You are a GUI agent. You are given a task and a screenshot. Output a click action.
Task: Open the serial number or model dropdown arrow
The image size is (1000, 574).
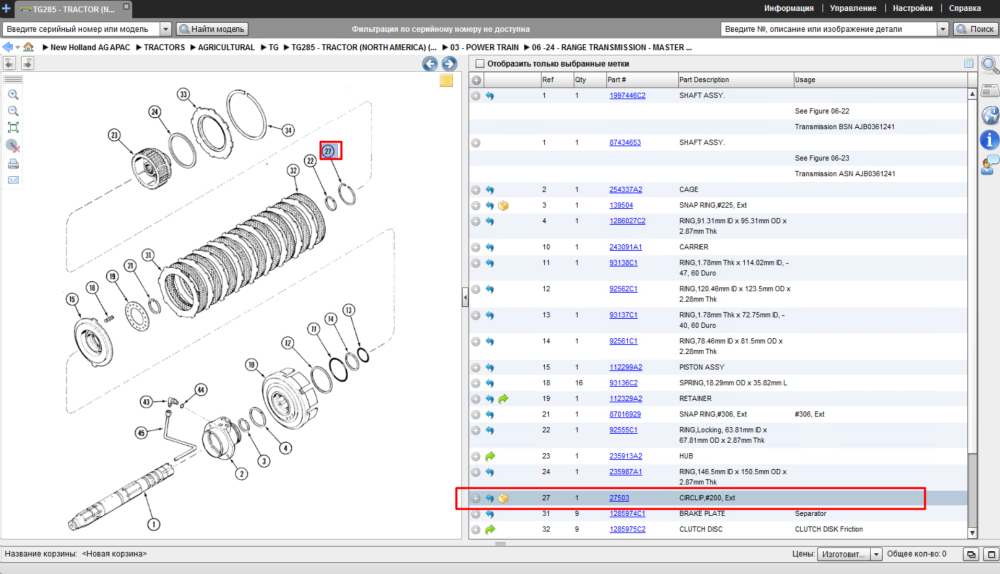point(165,29)
